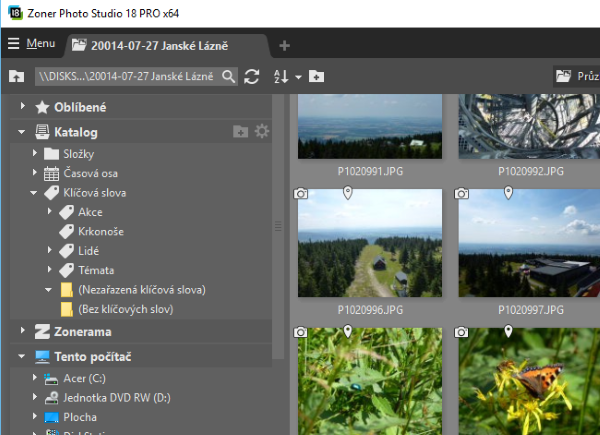
Task: Expand the Témata keyword
Action: [50, 269]
